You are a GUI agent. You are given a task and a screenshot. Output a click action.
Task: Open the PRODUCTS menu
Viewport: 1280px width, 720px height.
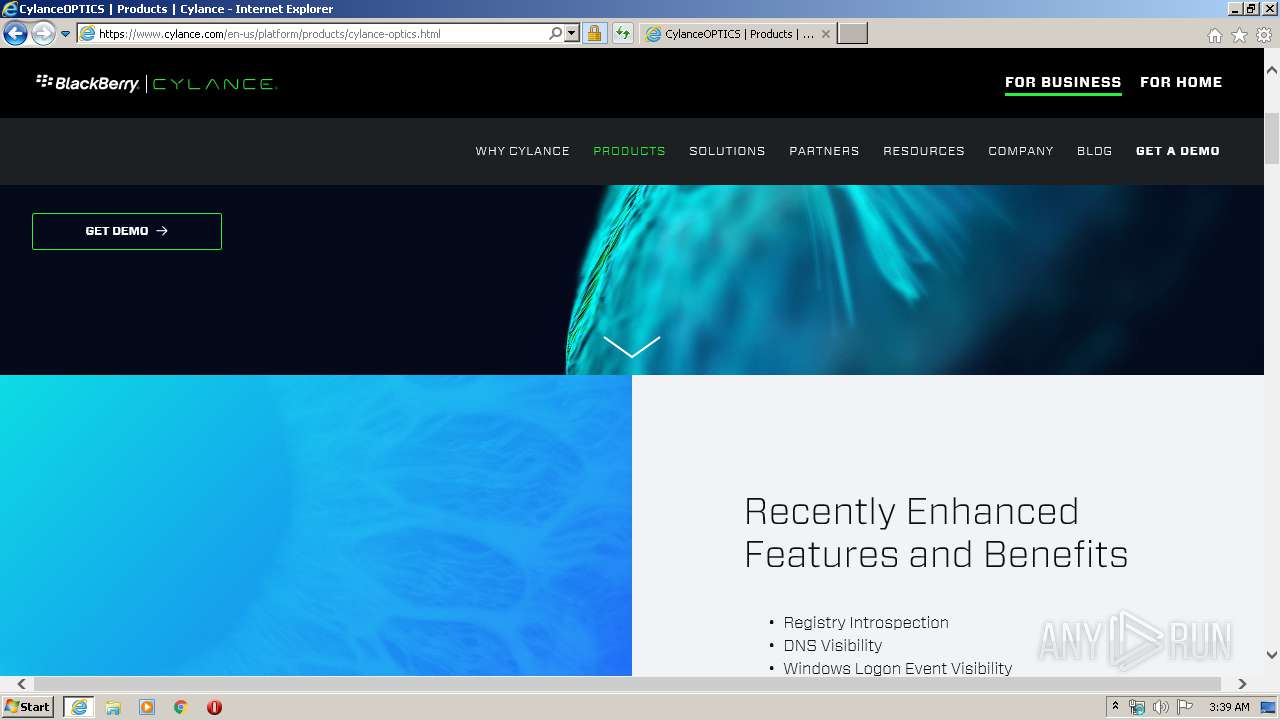[629, 151]
